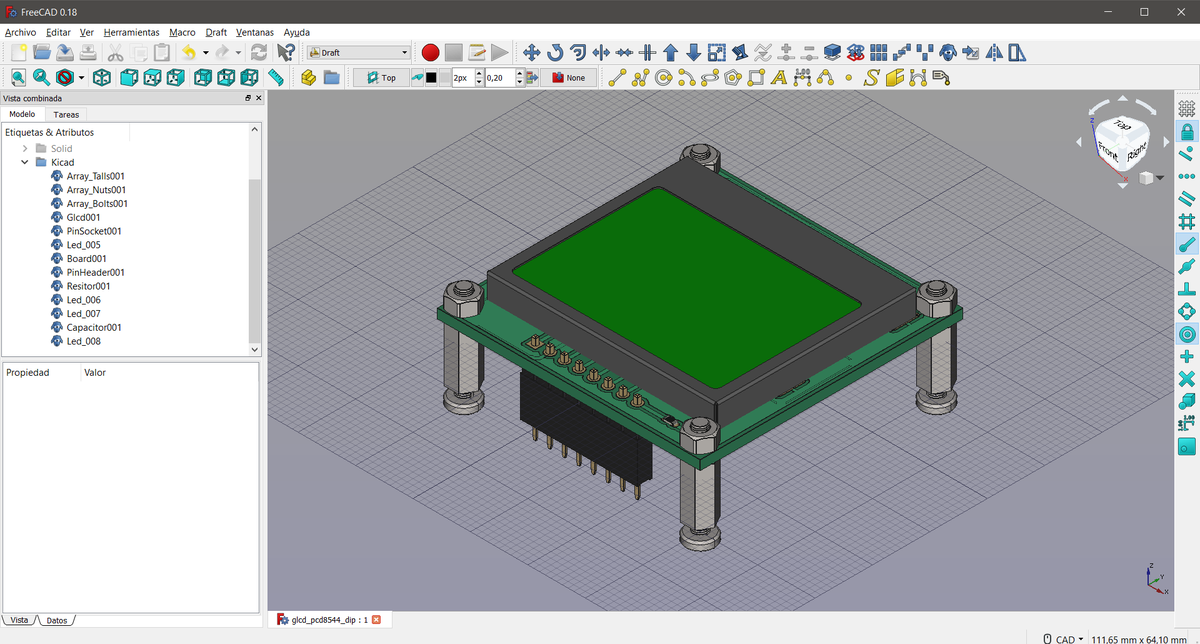1200x644 pixels.
Task: Click the Draft Label tag tool
Action: (x=941, y=77)
